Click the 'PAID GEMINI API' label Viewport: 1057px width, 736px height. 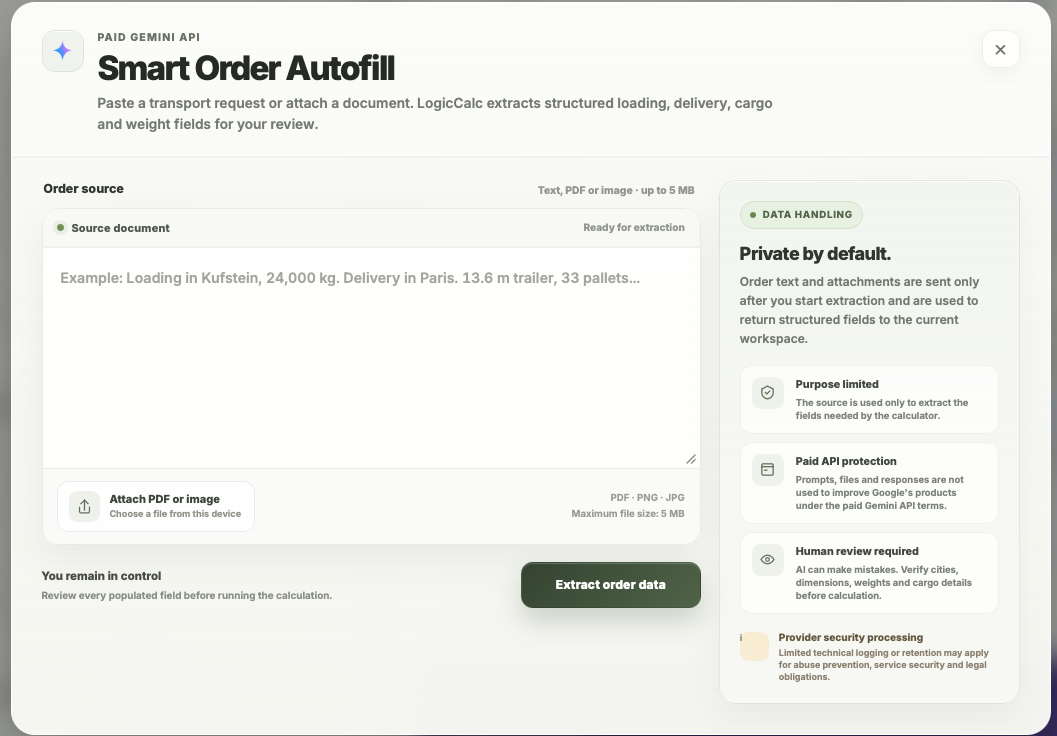point(149,37)
